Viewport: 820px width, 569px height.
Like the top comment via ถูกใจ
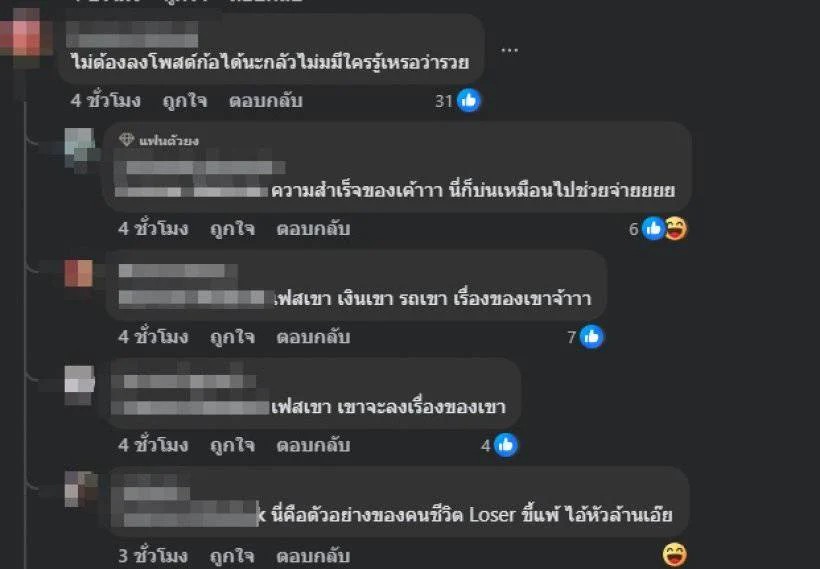[185, 100]
